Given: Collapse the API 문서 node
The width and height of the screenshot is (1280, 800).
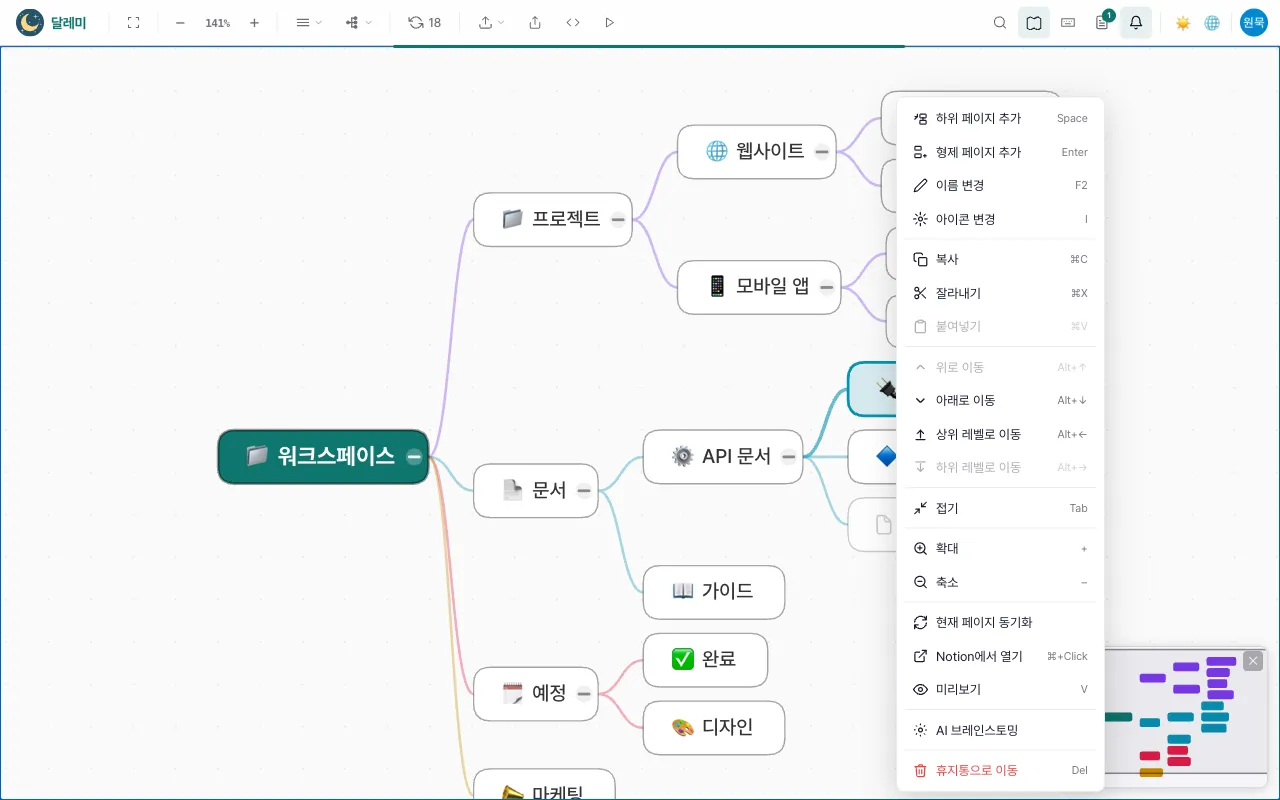Looking at the screenshot, I should (789, 457).
